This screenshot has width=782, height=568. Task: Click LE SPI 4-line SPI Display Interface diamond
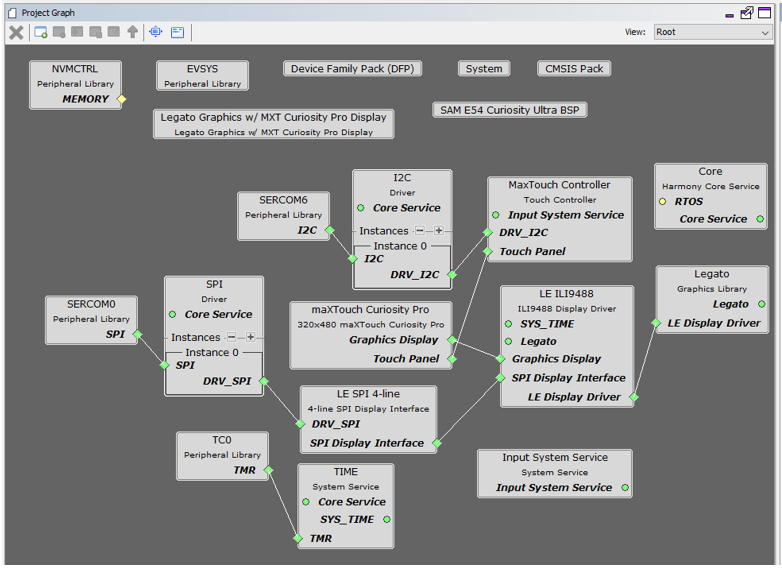click(437, 443)
